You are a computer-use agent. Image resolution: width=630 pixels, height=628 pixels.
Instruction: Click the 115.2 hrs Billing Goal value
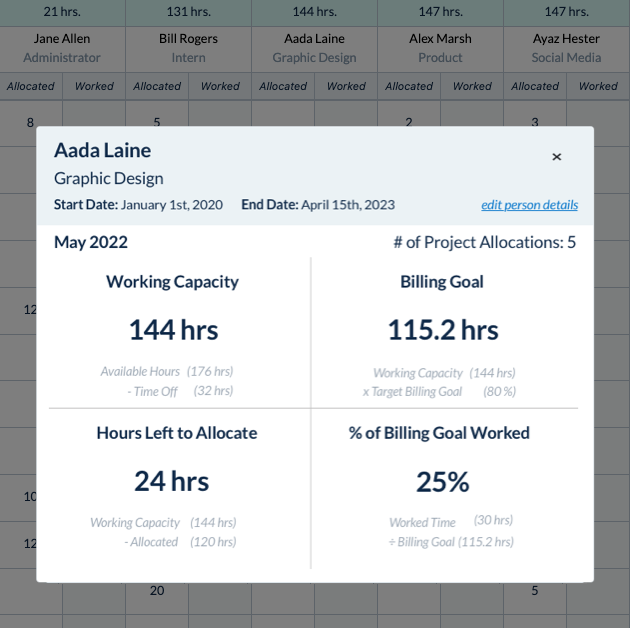point(443,330)
